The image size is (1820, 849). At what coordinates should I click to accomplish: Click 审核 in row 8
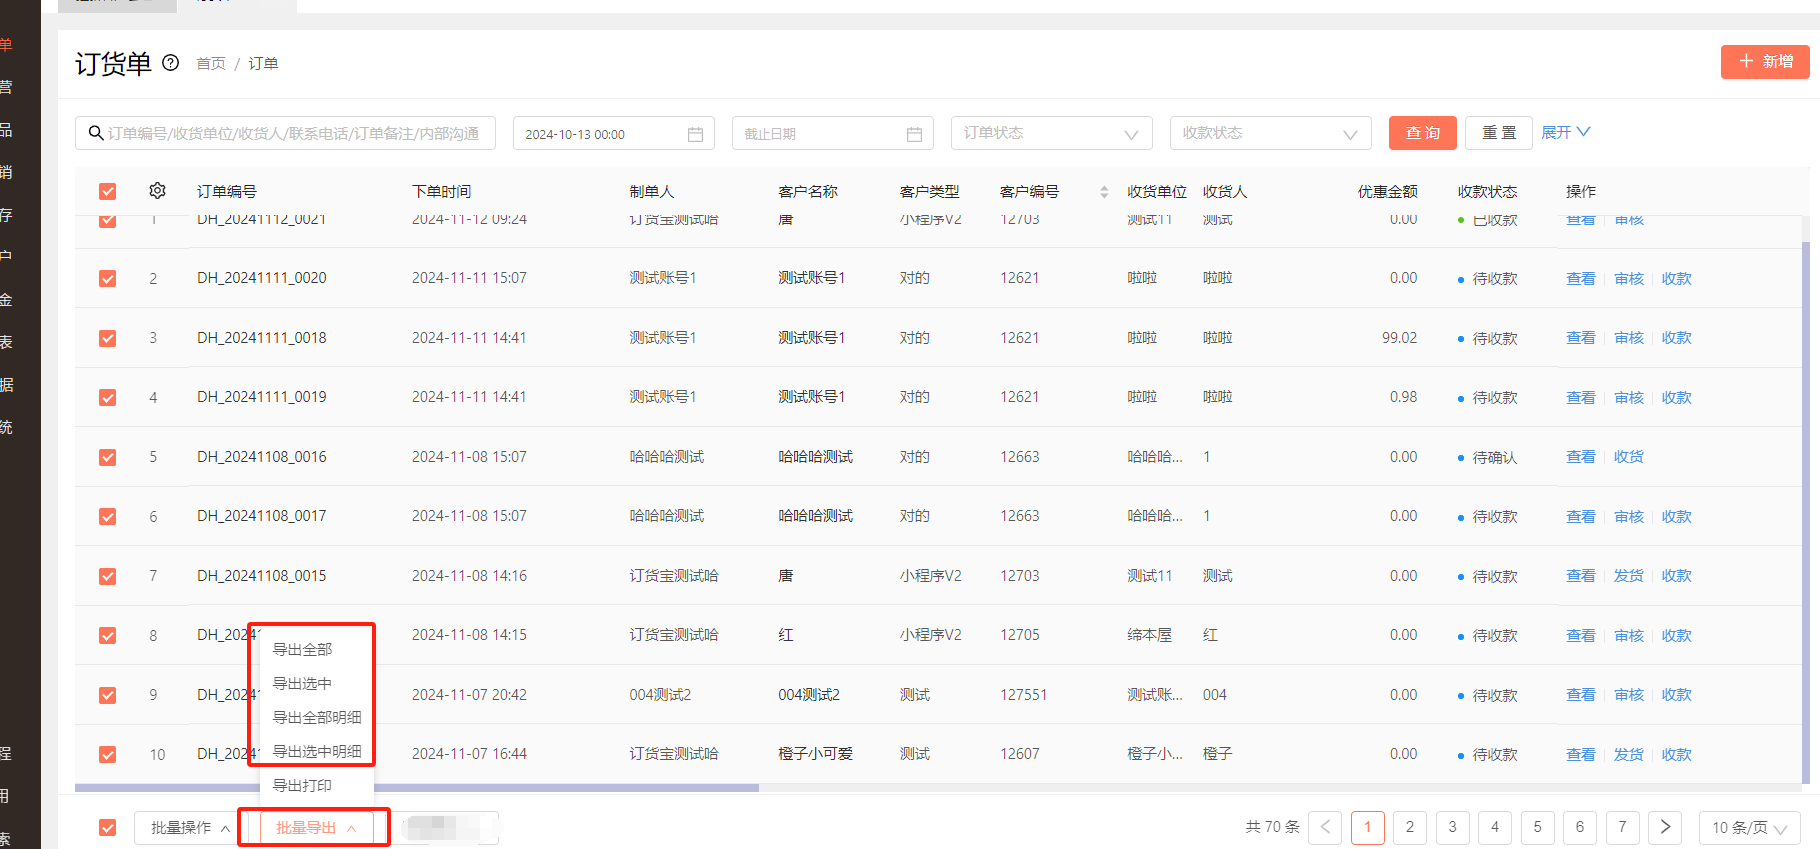[1628, 635]
